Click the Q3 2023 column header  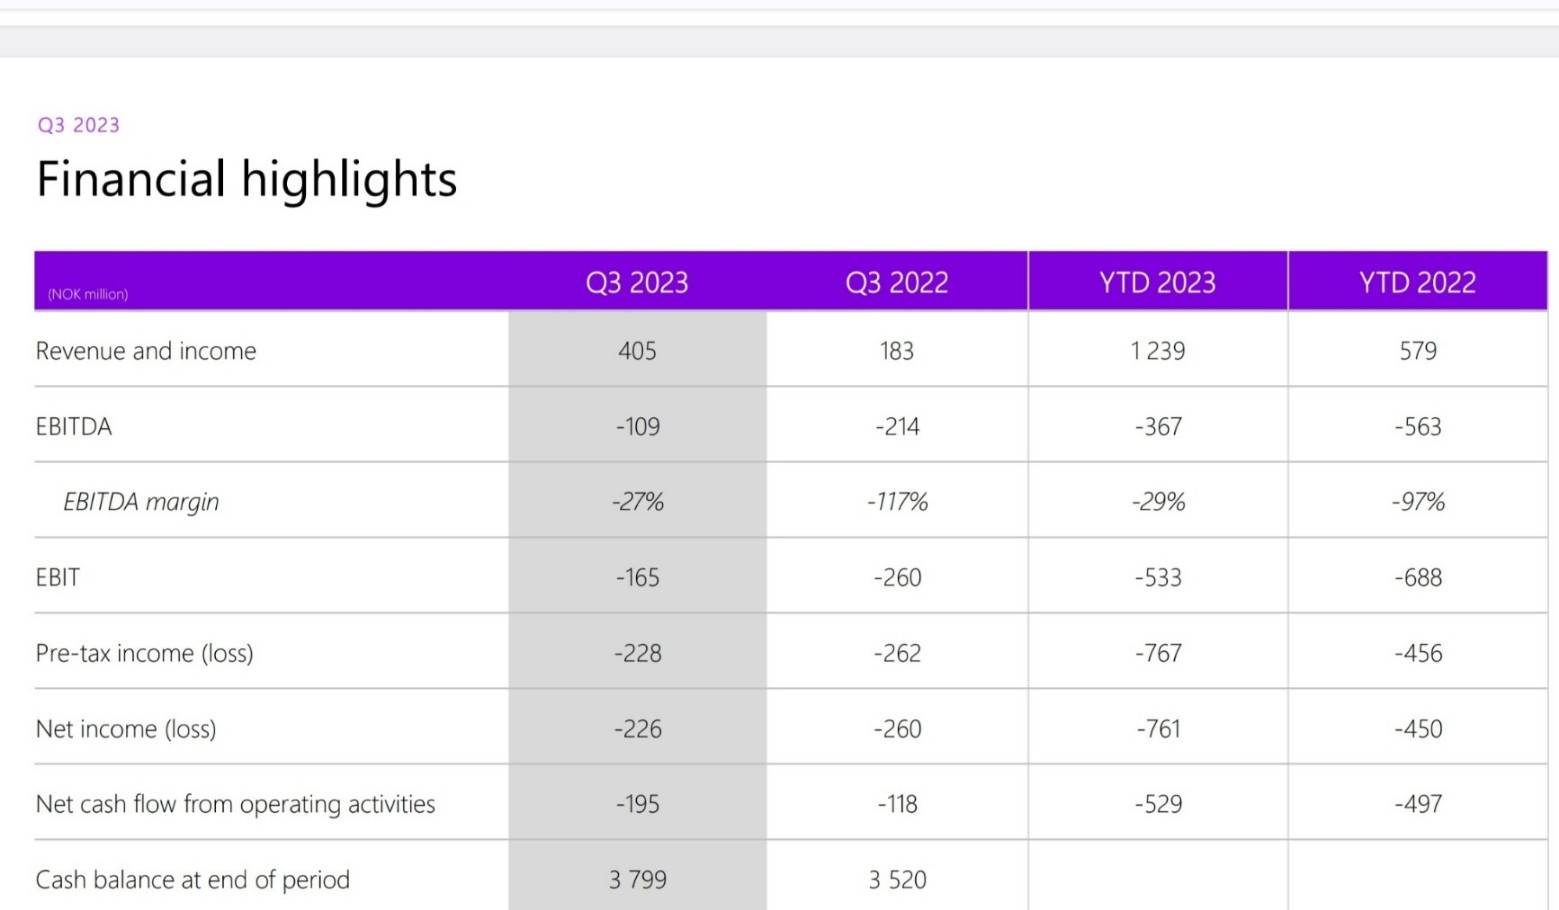[x=637, y=283]
